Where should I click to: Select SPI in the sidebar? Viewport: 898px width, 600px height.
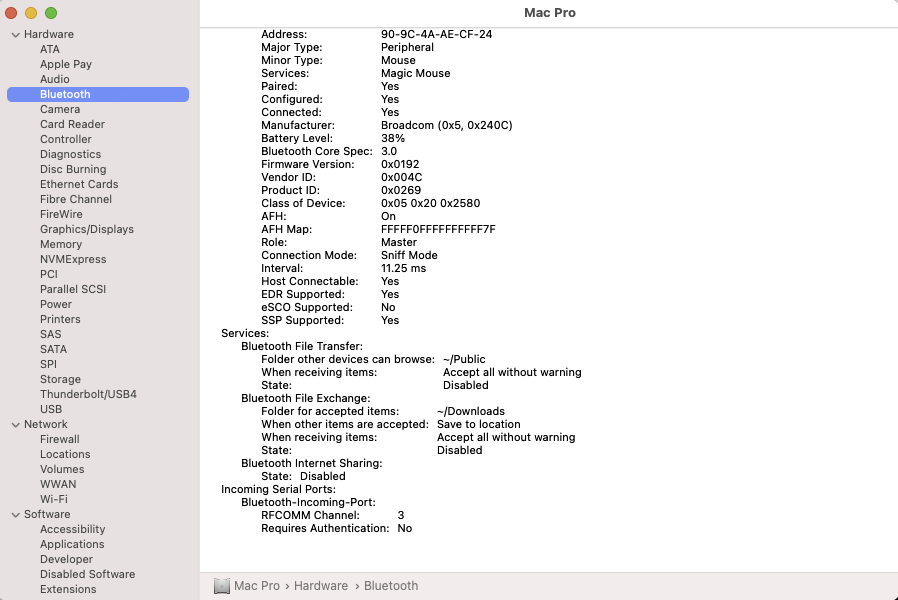(48, 364)
